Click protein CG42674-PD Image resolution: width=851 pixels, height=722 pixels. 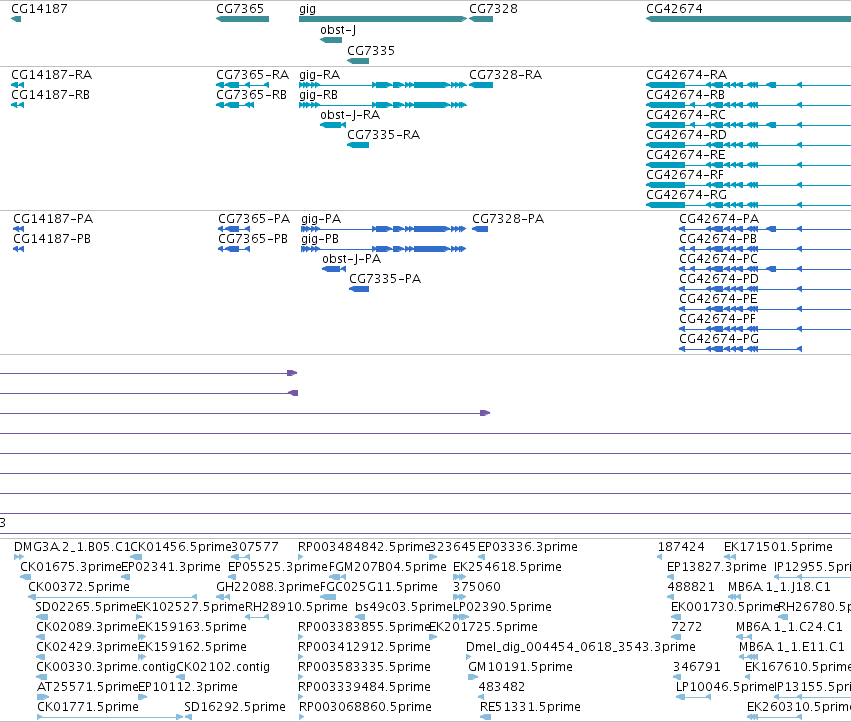(x=719, y=279)
